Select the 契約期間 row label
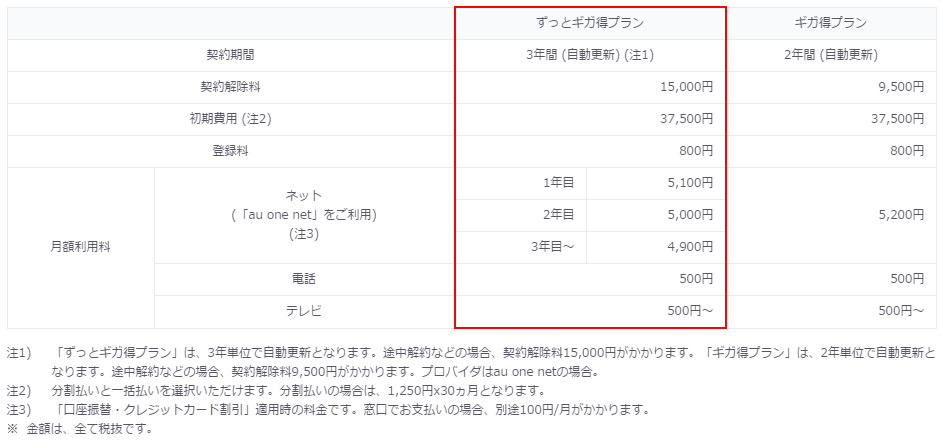This screenshot has width=943, height=445. pos(231,55)
